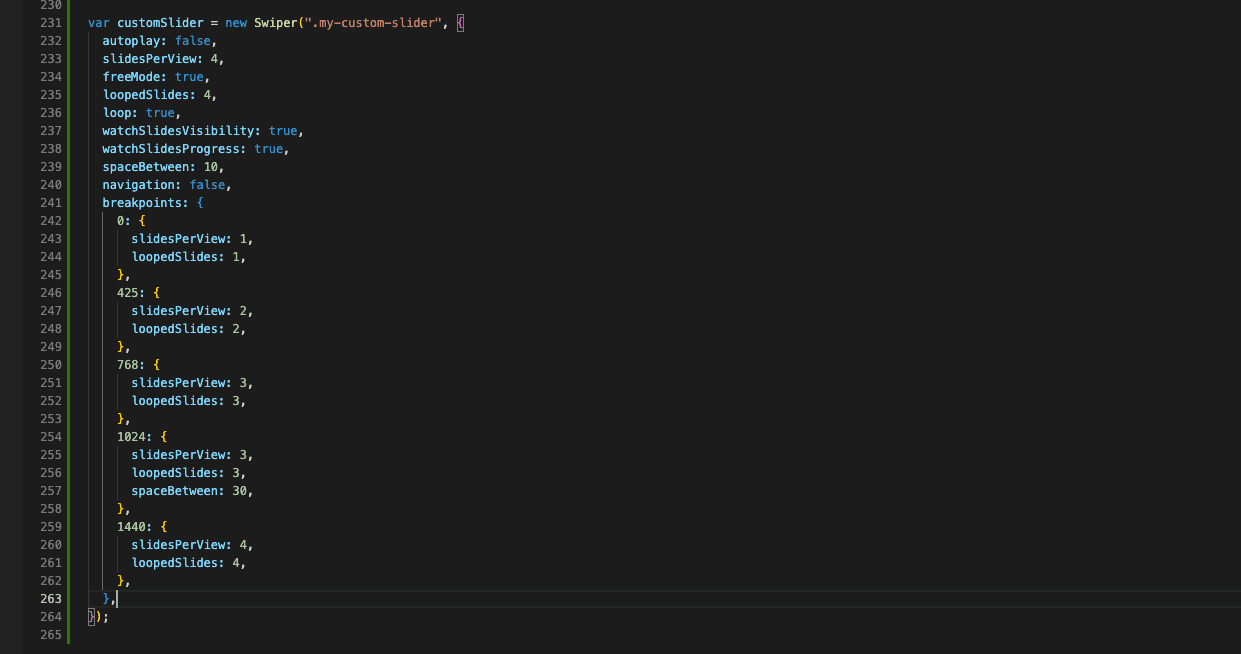
Task: Click the freeMode property name
Action: [x=134, y=77]
